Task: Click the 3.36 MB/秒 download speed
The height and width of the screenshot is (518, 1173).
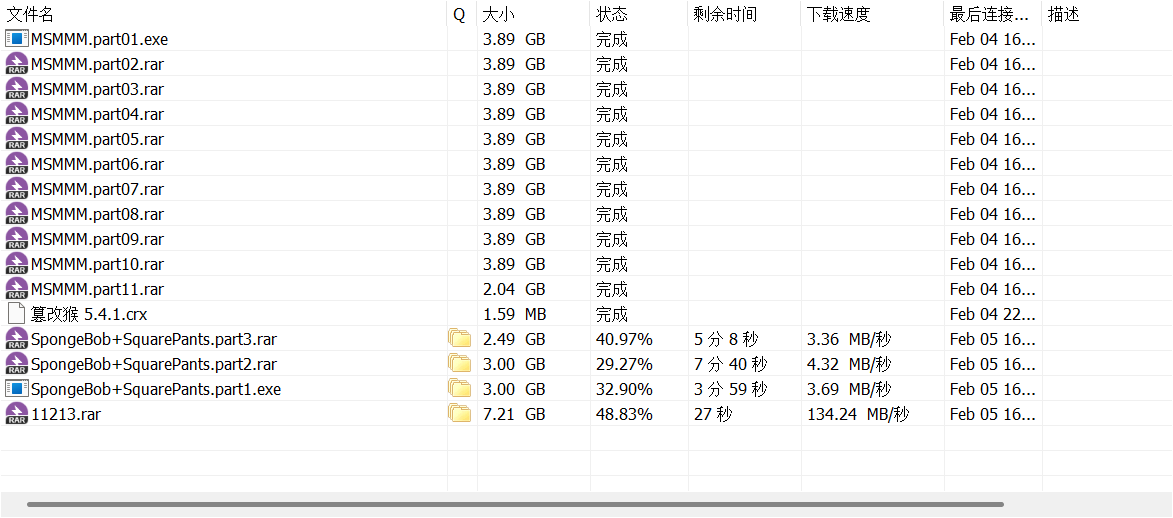Action: 849,339
